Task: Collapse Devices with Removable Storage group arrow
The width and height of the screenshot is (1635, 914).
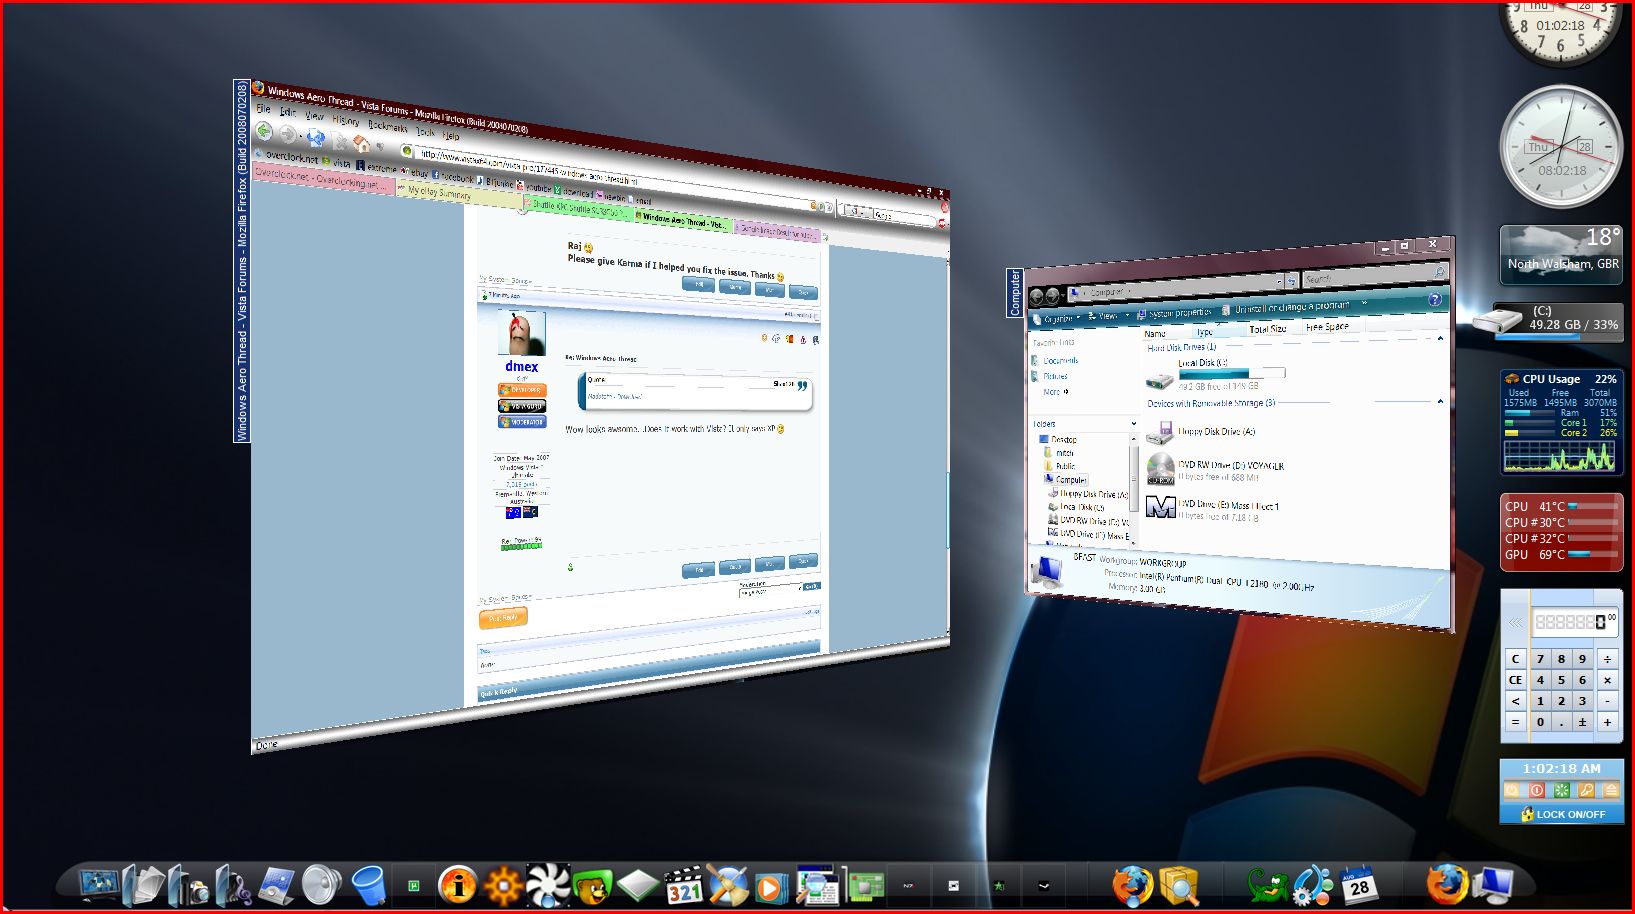Action: tap(1440, 401)
